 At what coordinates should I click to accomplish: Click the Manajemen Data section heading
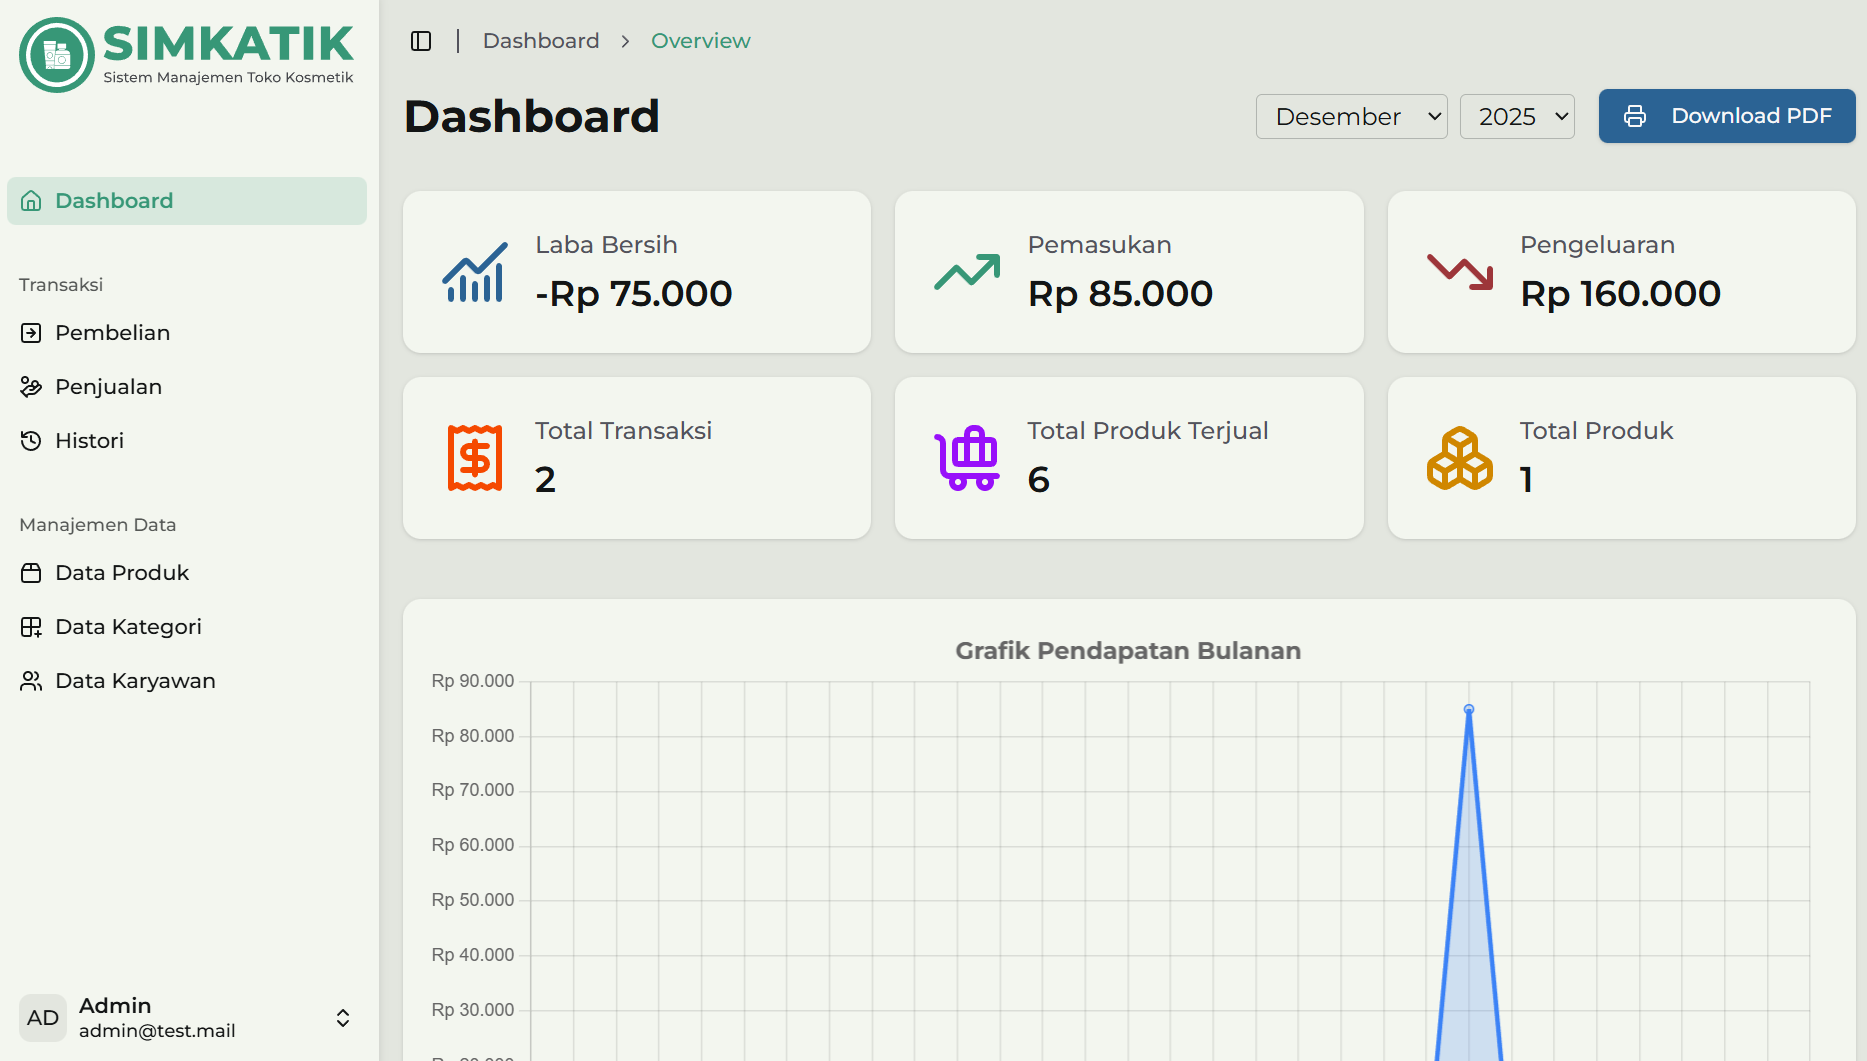click(x=98, y=525)
